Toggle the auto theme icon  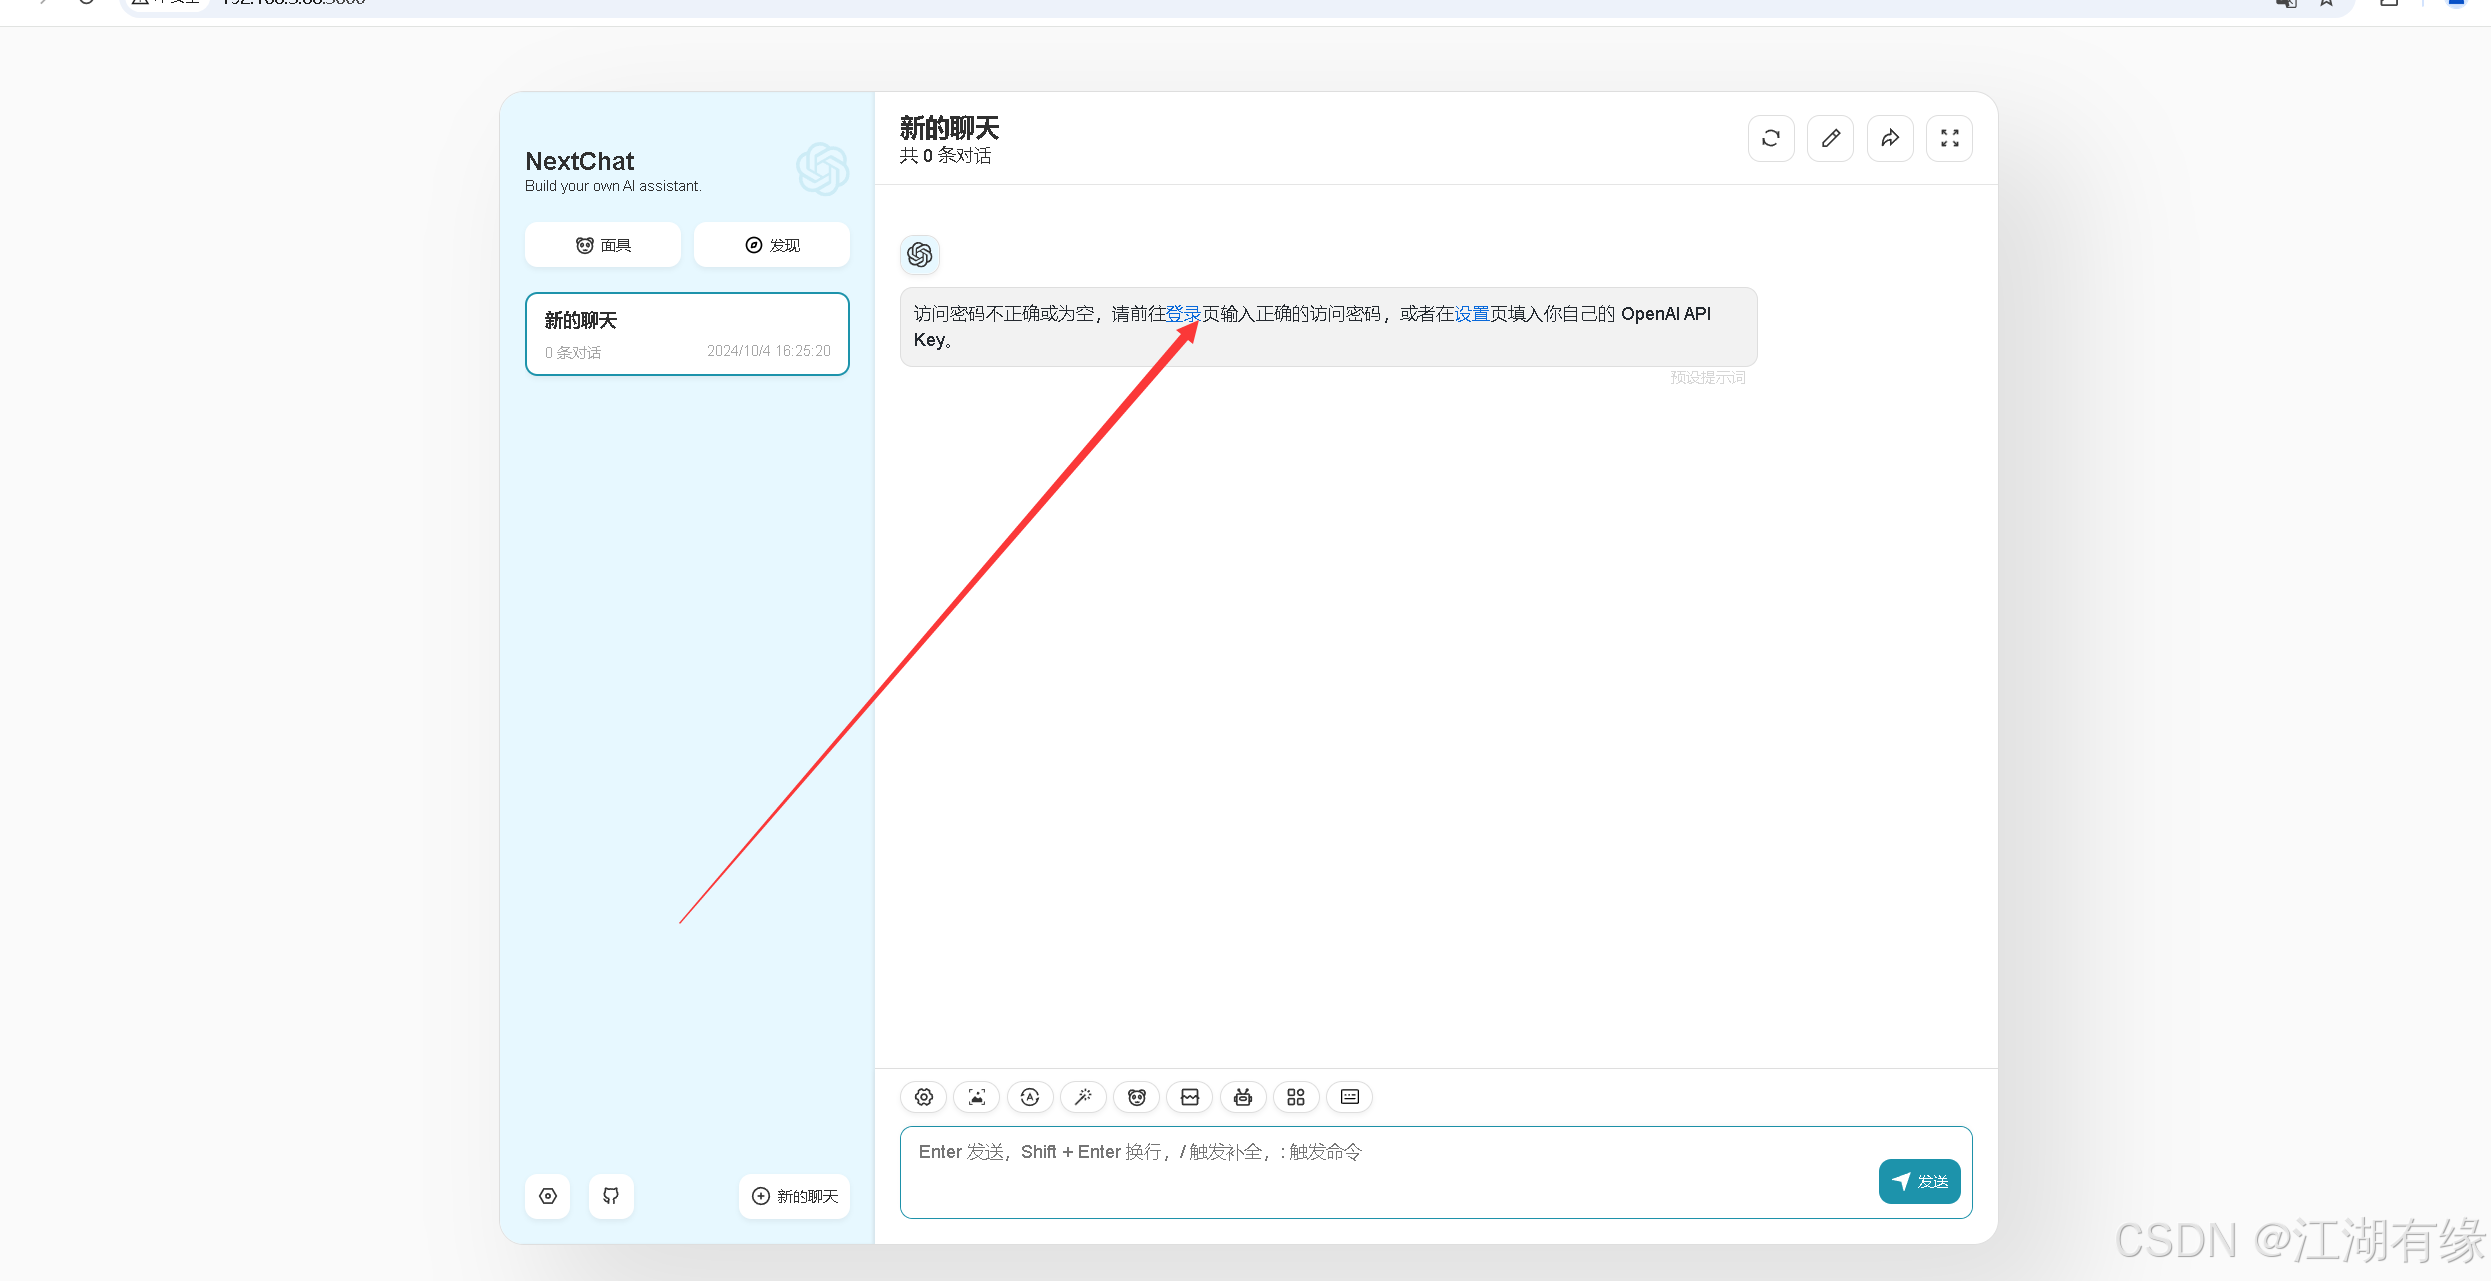point(1030,1097)
